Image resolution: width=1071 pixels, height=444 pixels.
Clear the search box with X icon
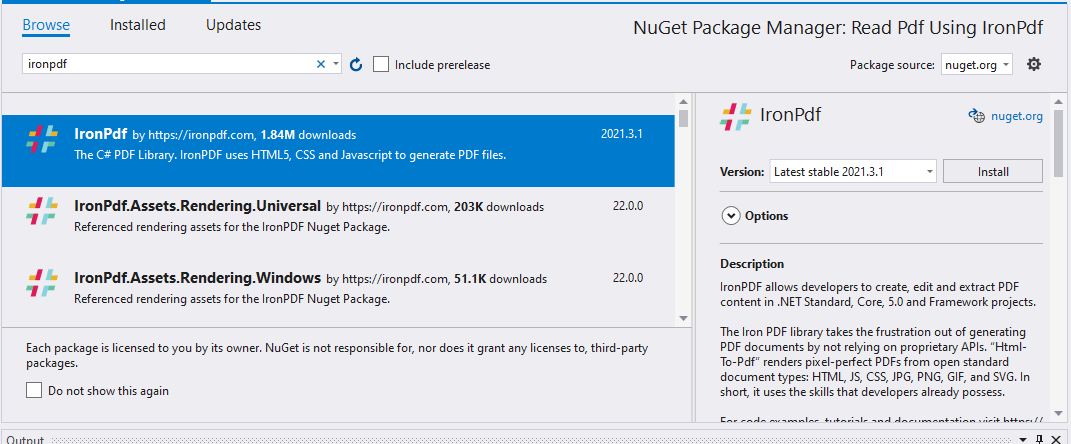(321, 64)
